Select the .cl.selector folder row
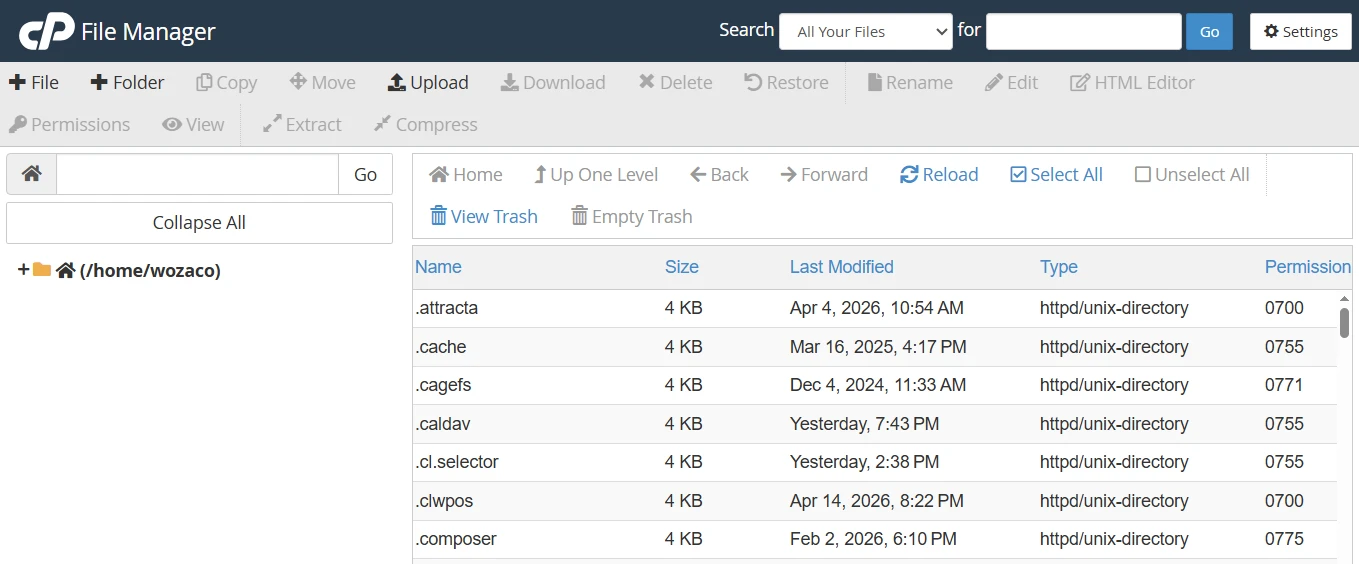This screenshot has height=564, width=1359. pyautogui.click(x=875, y=462)
